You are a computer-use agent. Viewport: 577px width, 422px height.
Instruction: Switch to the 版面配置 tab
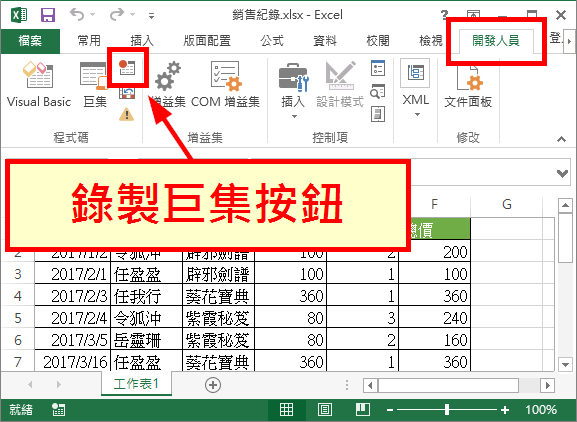(207, 40)
